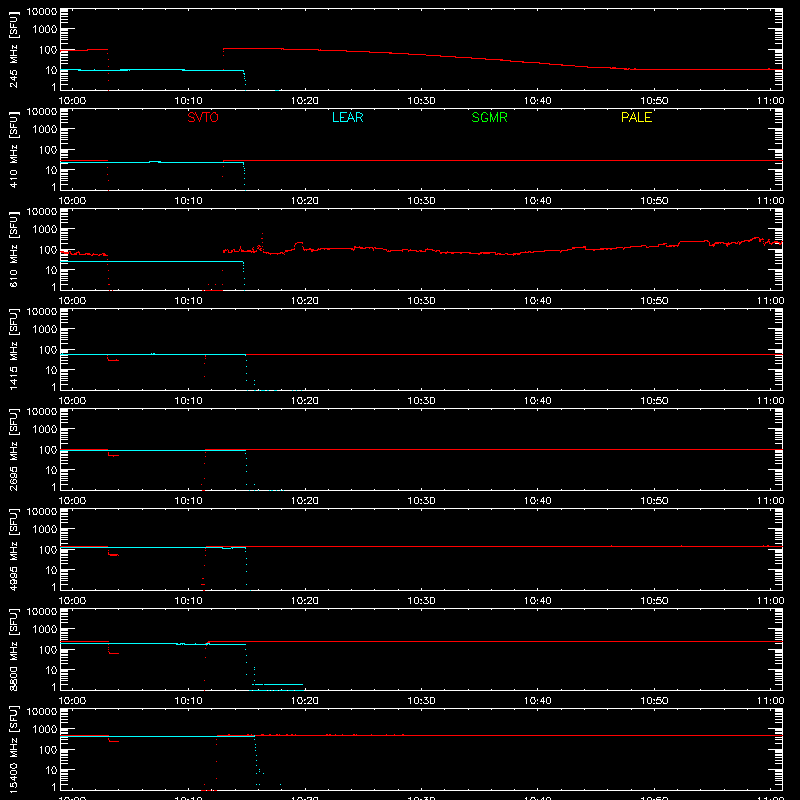Viewport: 800px width, 800px height.
Task: Select the 2695 MHz [SFU] axis title
Action: click(x=13, y=449)
